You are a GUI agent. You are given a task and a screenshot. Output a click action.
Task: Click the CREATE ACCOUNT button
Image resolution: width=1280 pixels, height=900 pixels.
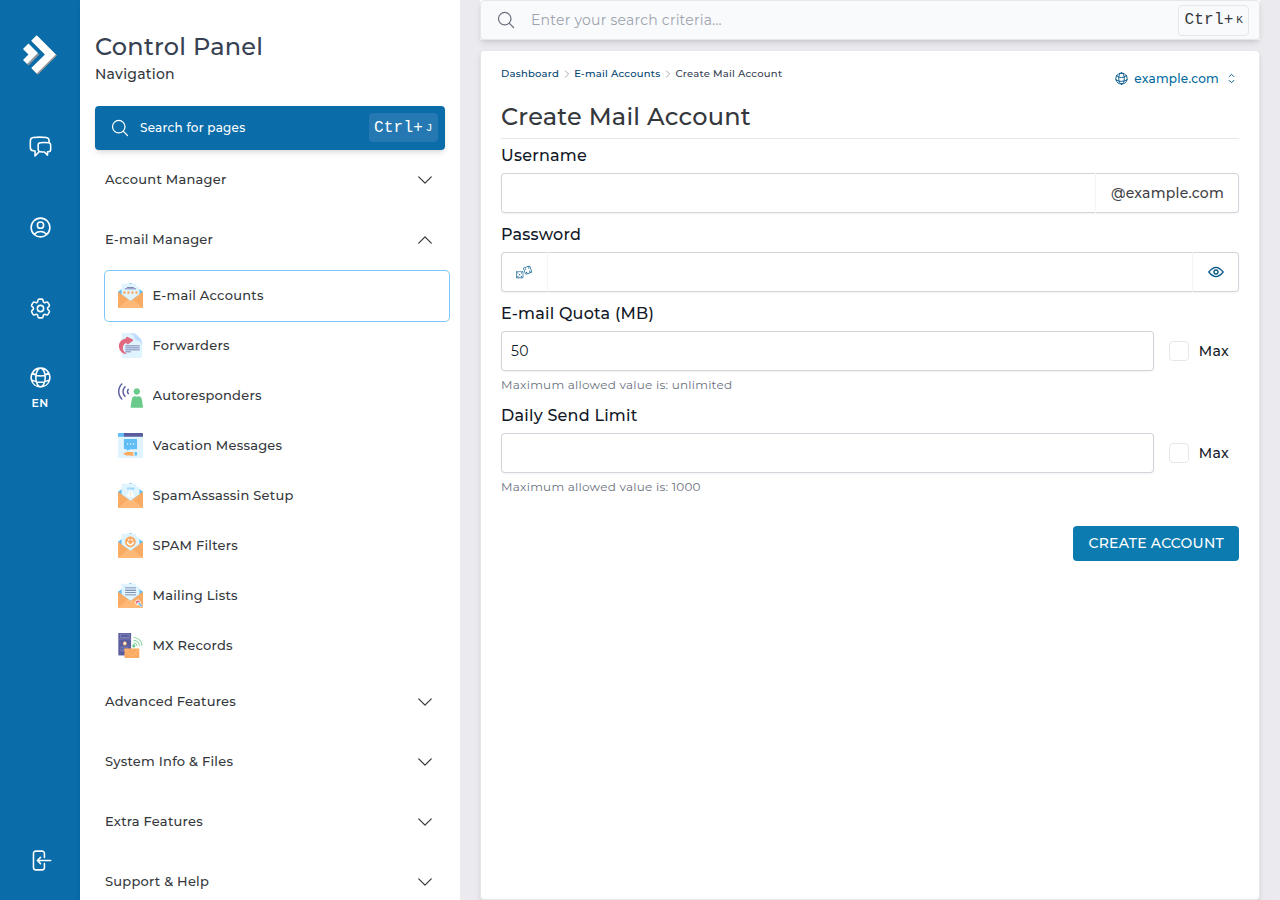(x=1156, y=543)
